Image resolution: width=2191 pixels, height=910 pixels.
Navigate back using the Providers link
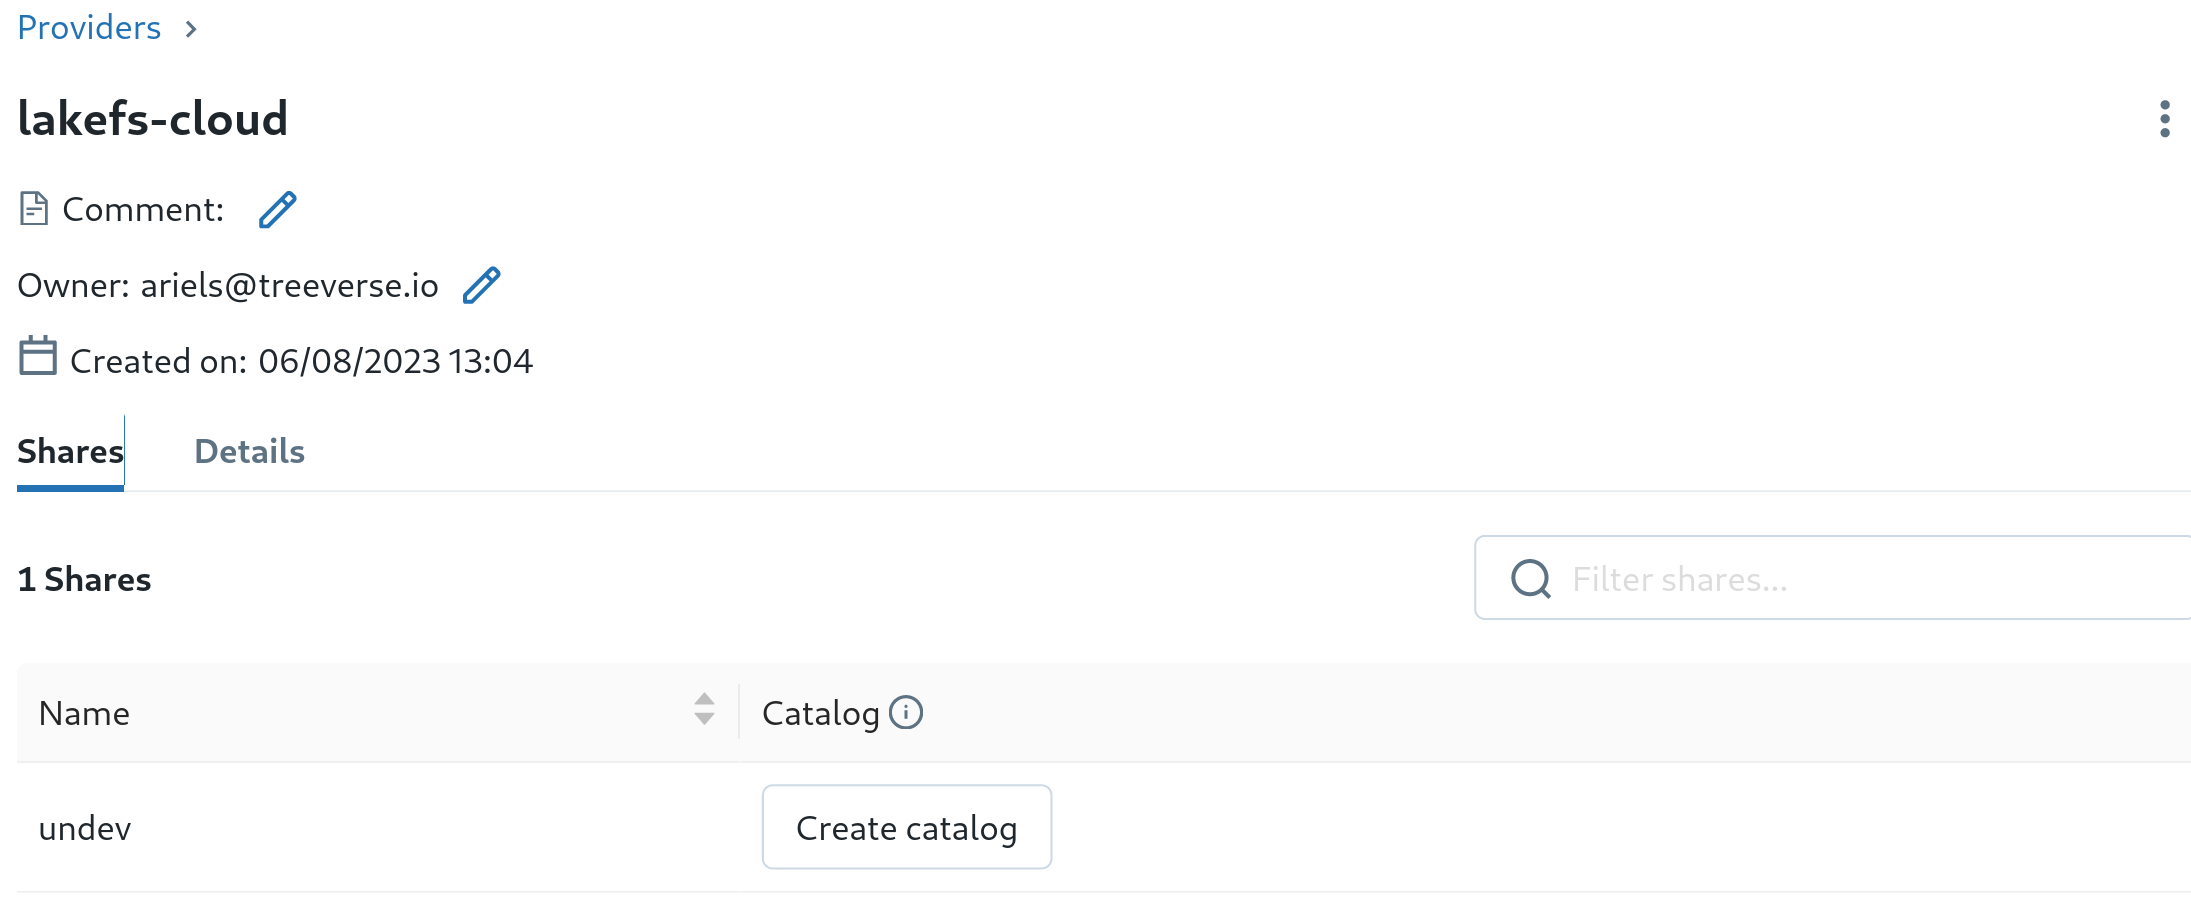click(x=88, y=27)
